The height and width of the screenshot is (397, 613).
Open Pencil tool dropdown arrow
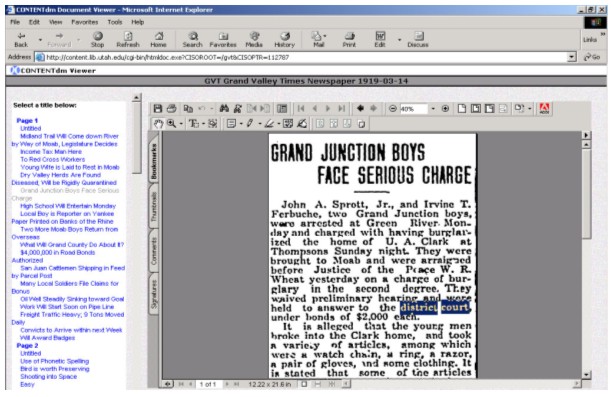[260, 124]
